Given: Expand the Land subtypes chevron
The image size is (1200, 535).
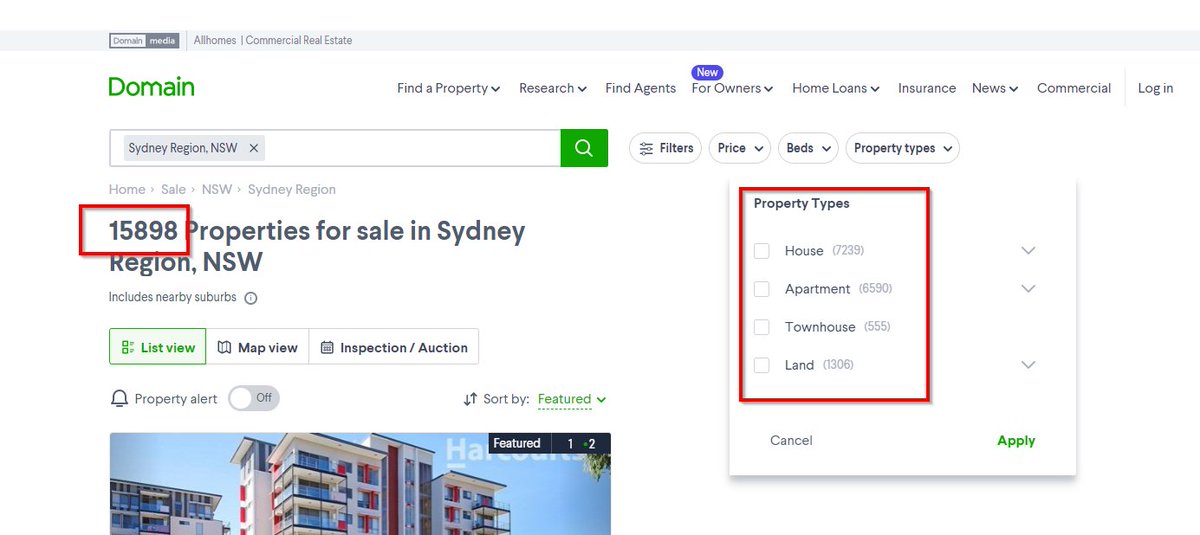Looking at the screenshot, I should 1028,365.
